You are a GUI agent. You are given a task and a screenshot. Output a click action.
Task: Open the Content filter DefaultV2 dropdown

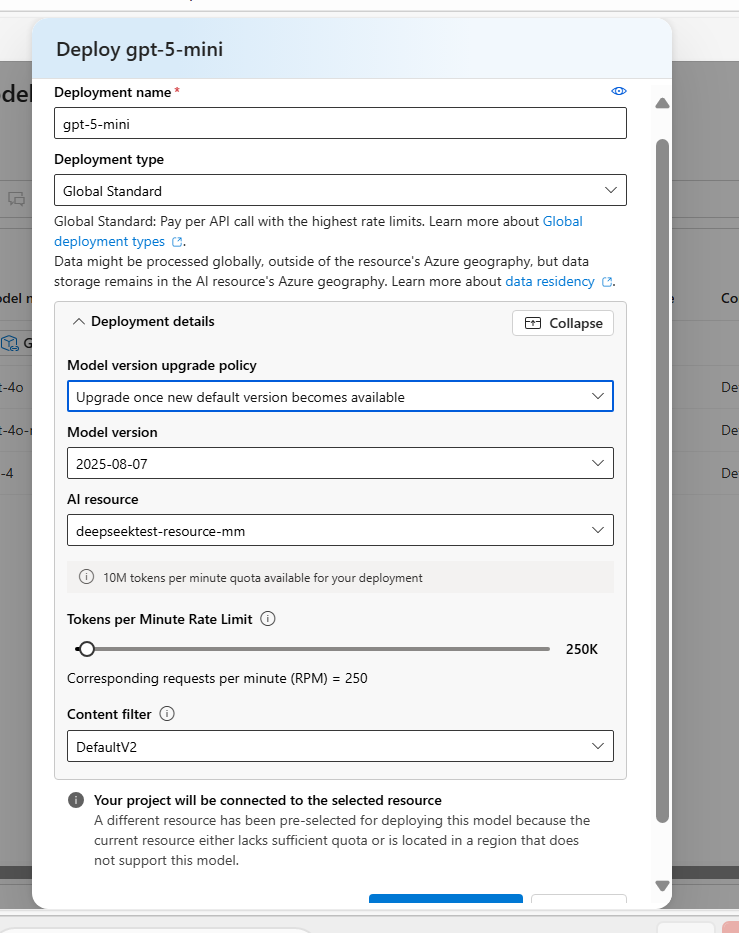[340, 746]
